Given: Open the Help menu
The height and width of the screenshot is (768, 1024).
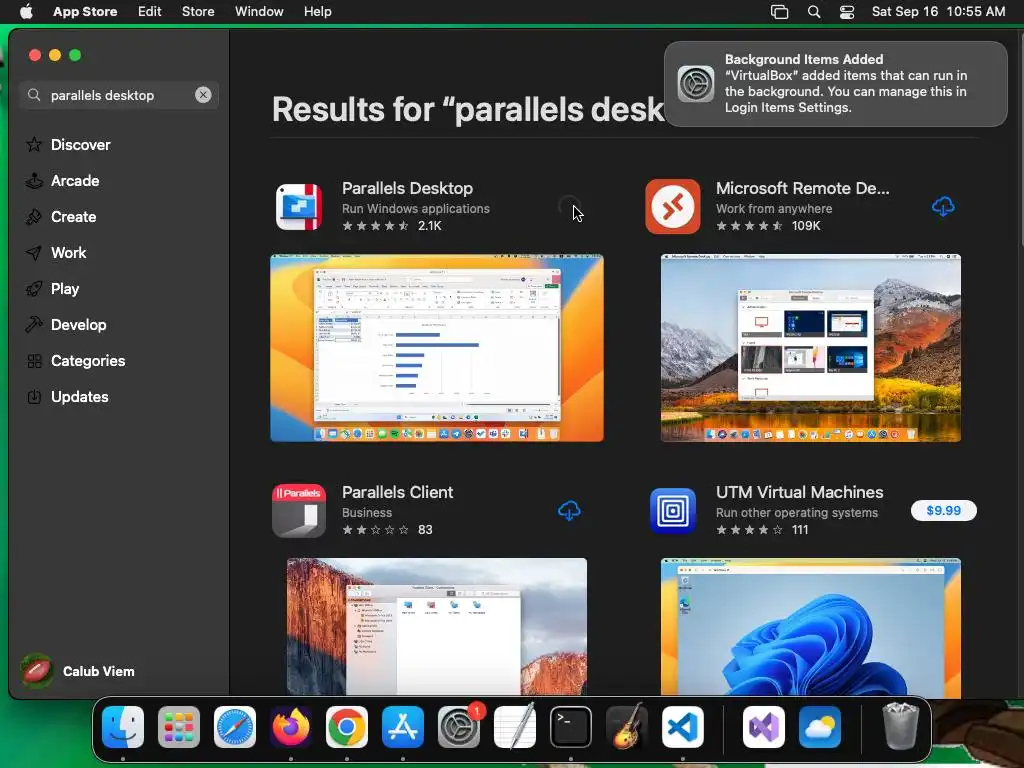Looking at the screenshot, I should pos(317,12).
